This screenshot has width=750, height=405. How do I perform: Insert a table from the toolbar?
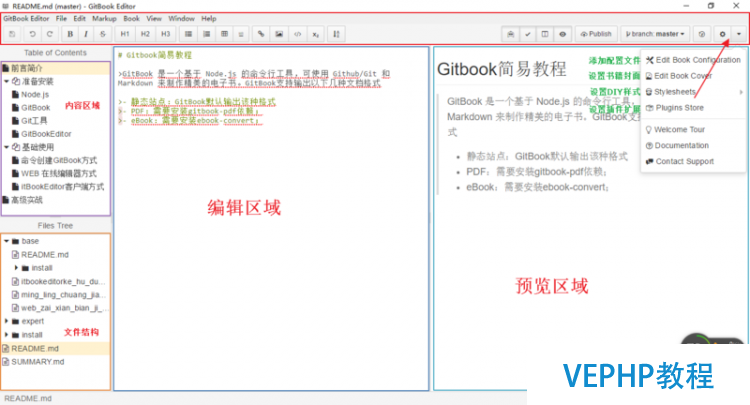224,34
